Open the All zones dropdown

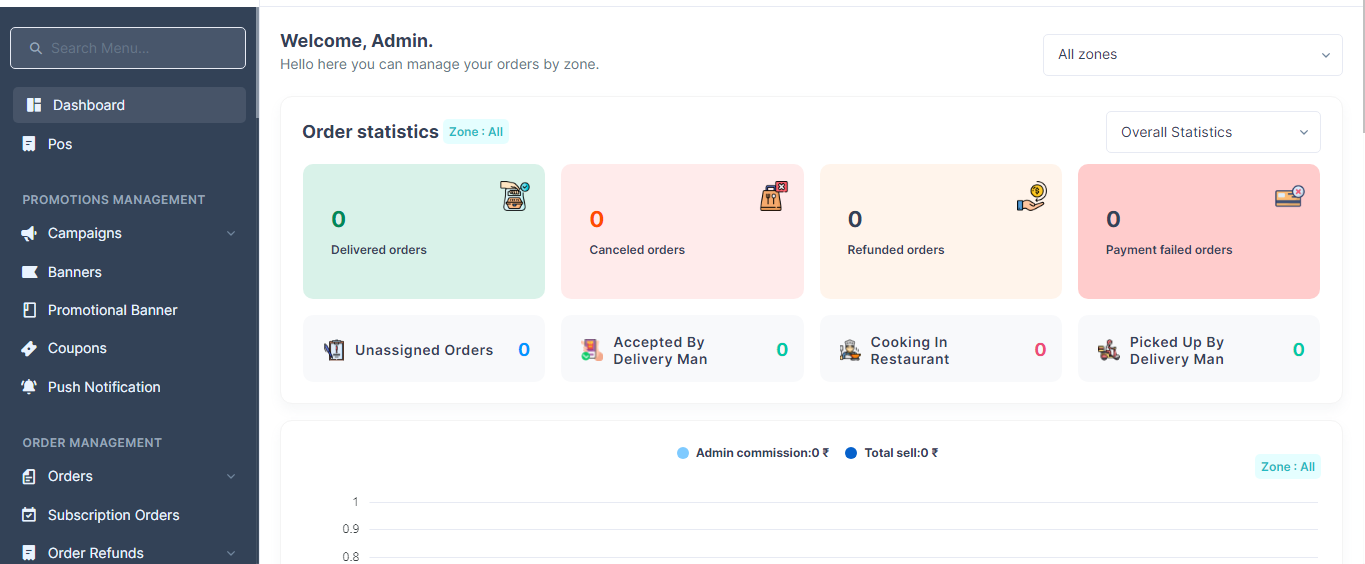1192,55
